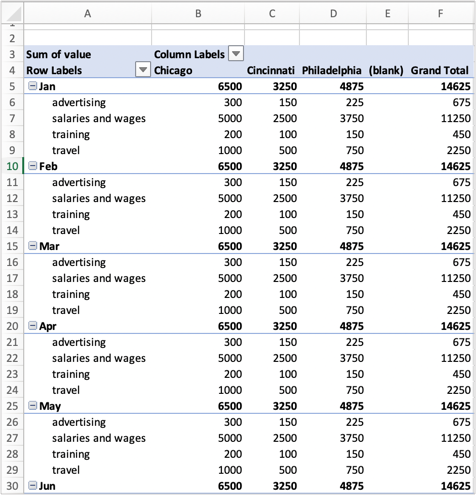Select column B header
Viewport: 476px width, 495px height.
pos(198,13)
